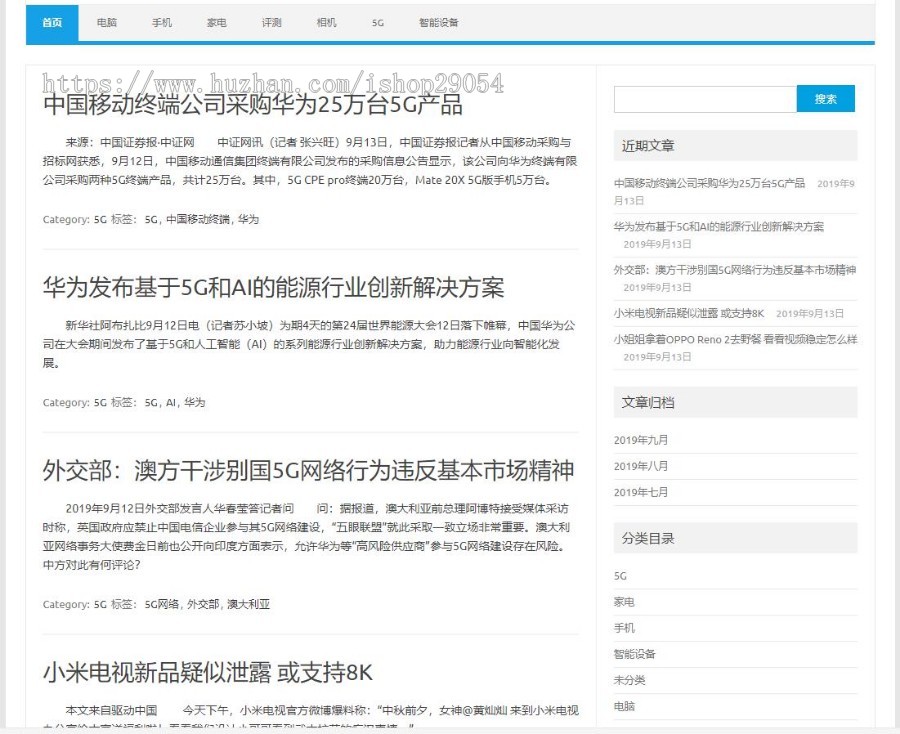This screenshot has width=900, height=734.
Task: Select the 电脑 navigation menu item
Action: point(106,22)
